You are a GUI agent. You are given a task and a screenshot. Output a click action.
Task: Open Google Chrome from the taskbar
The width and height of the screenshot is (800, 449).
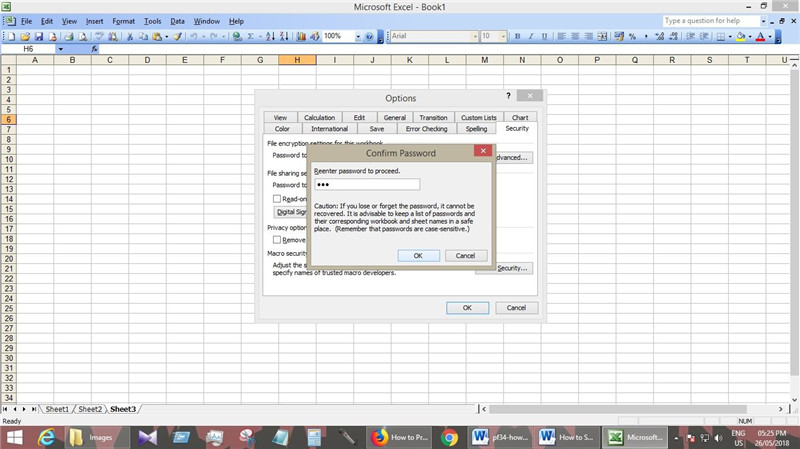[x=449, y=437]
